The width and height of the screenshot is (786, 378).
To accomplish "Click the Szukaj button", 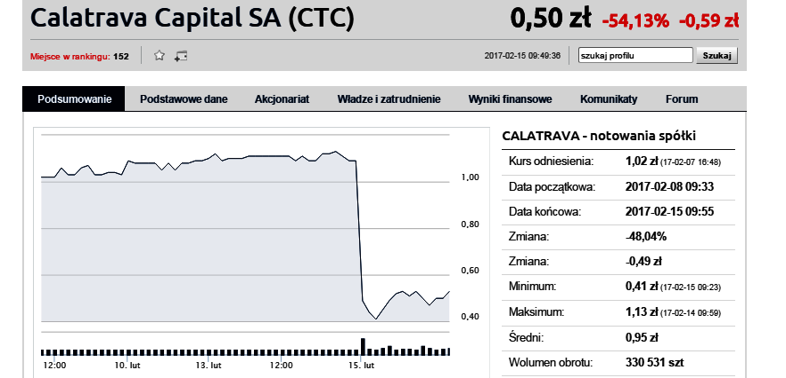I will 717,56.
